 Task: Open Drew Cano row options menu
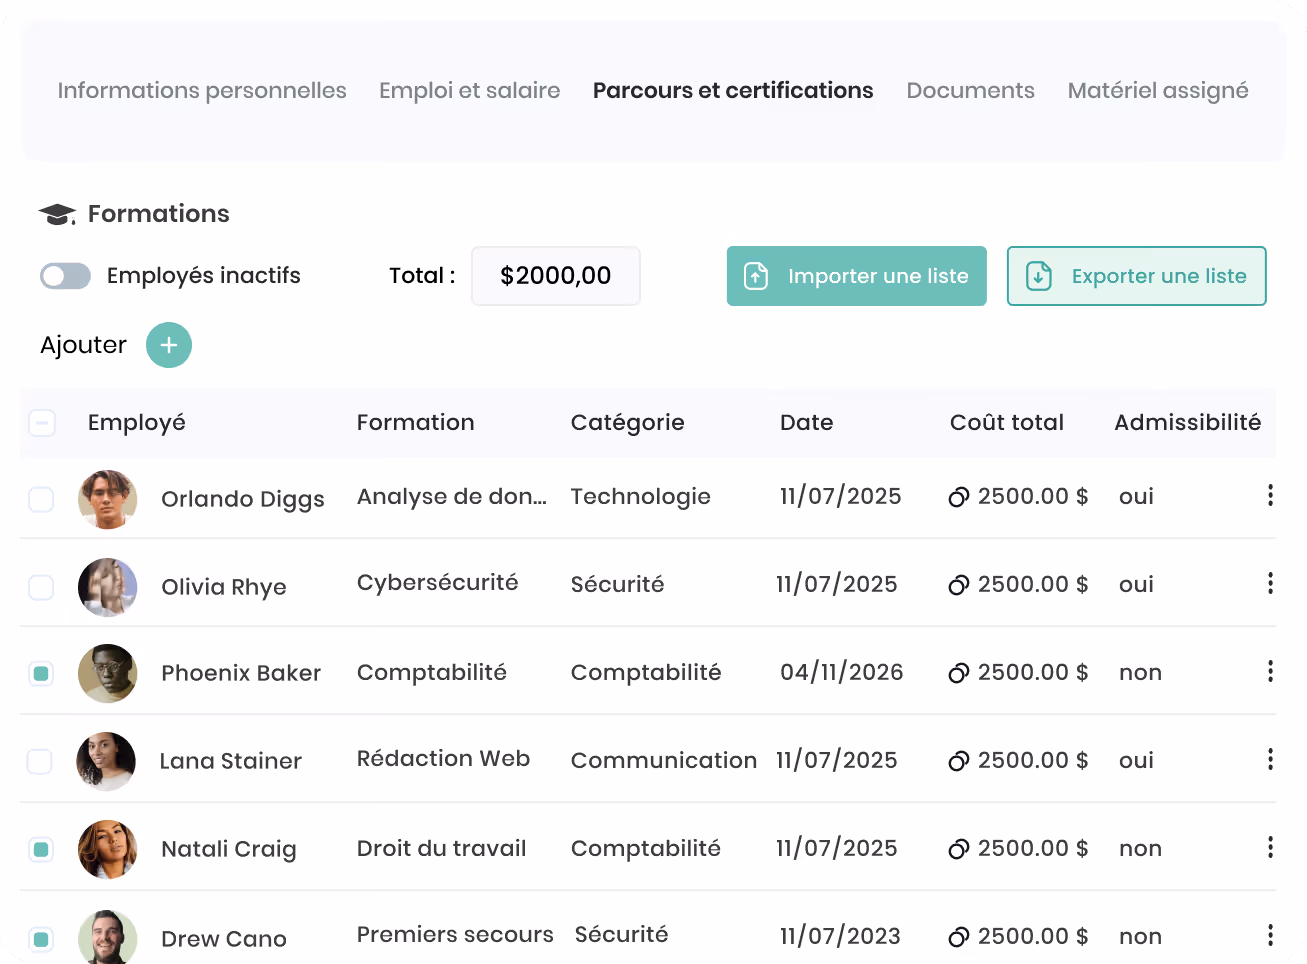tap(1270, 935)
